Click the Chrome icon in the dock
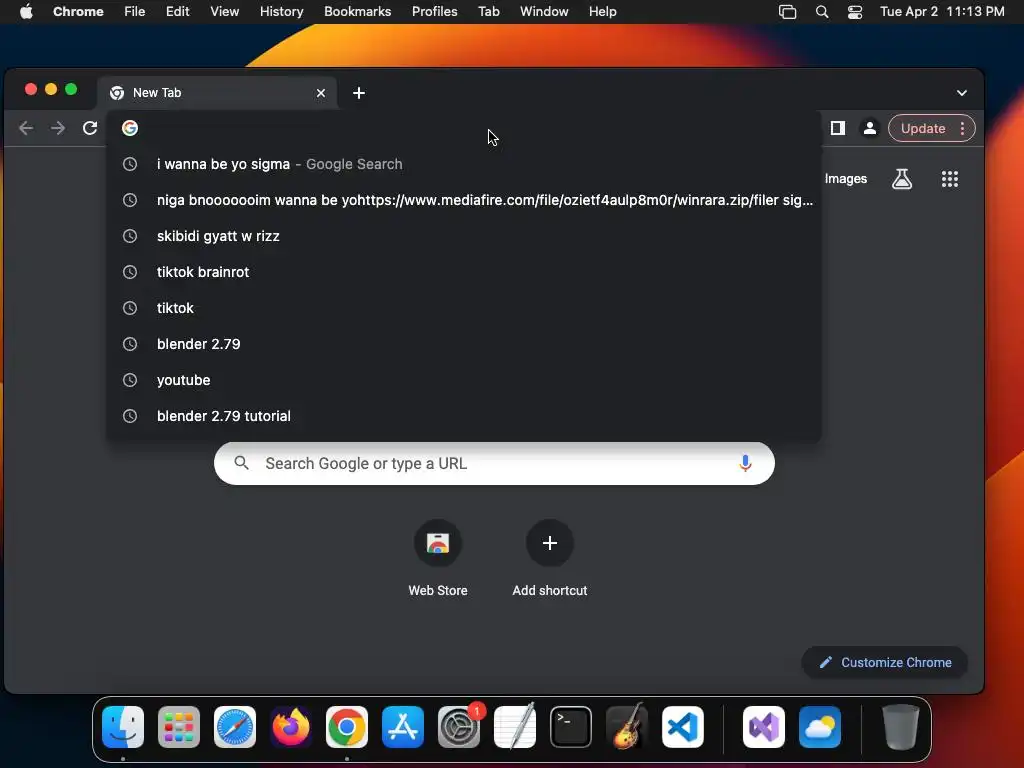The width and height of the screenshot is (1024, 768). (347, 727)
